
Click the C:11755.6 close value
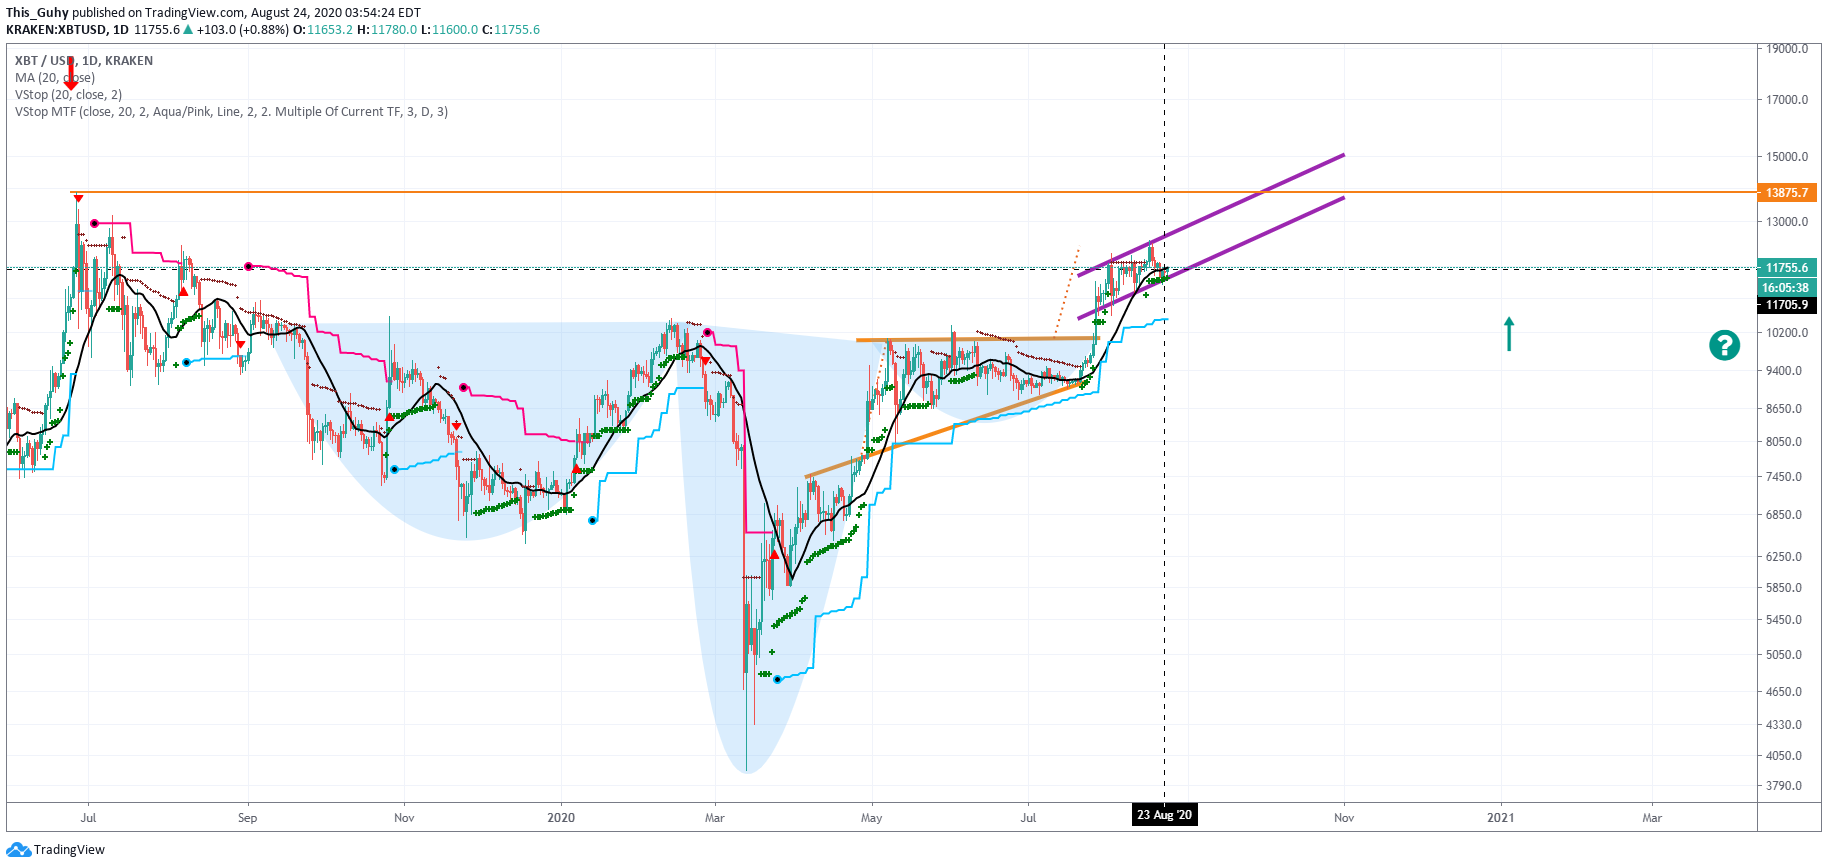pyautogui.click(x=511, y=30)
